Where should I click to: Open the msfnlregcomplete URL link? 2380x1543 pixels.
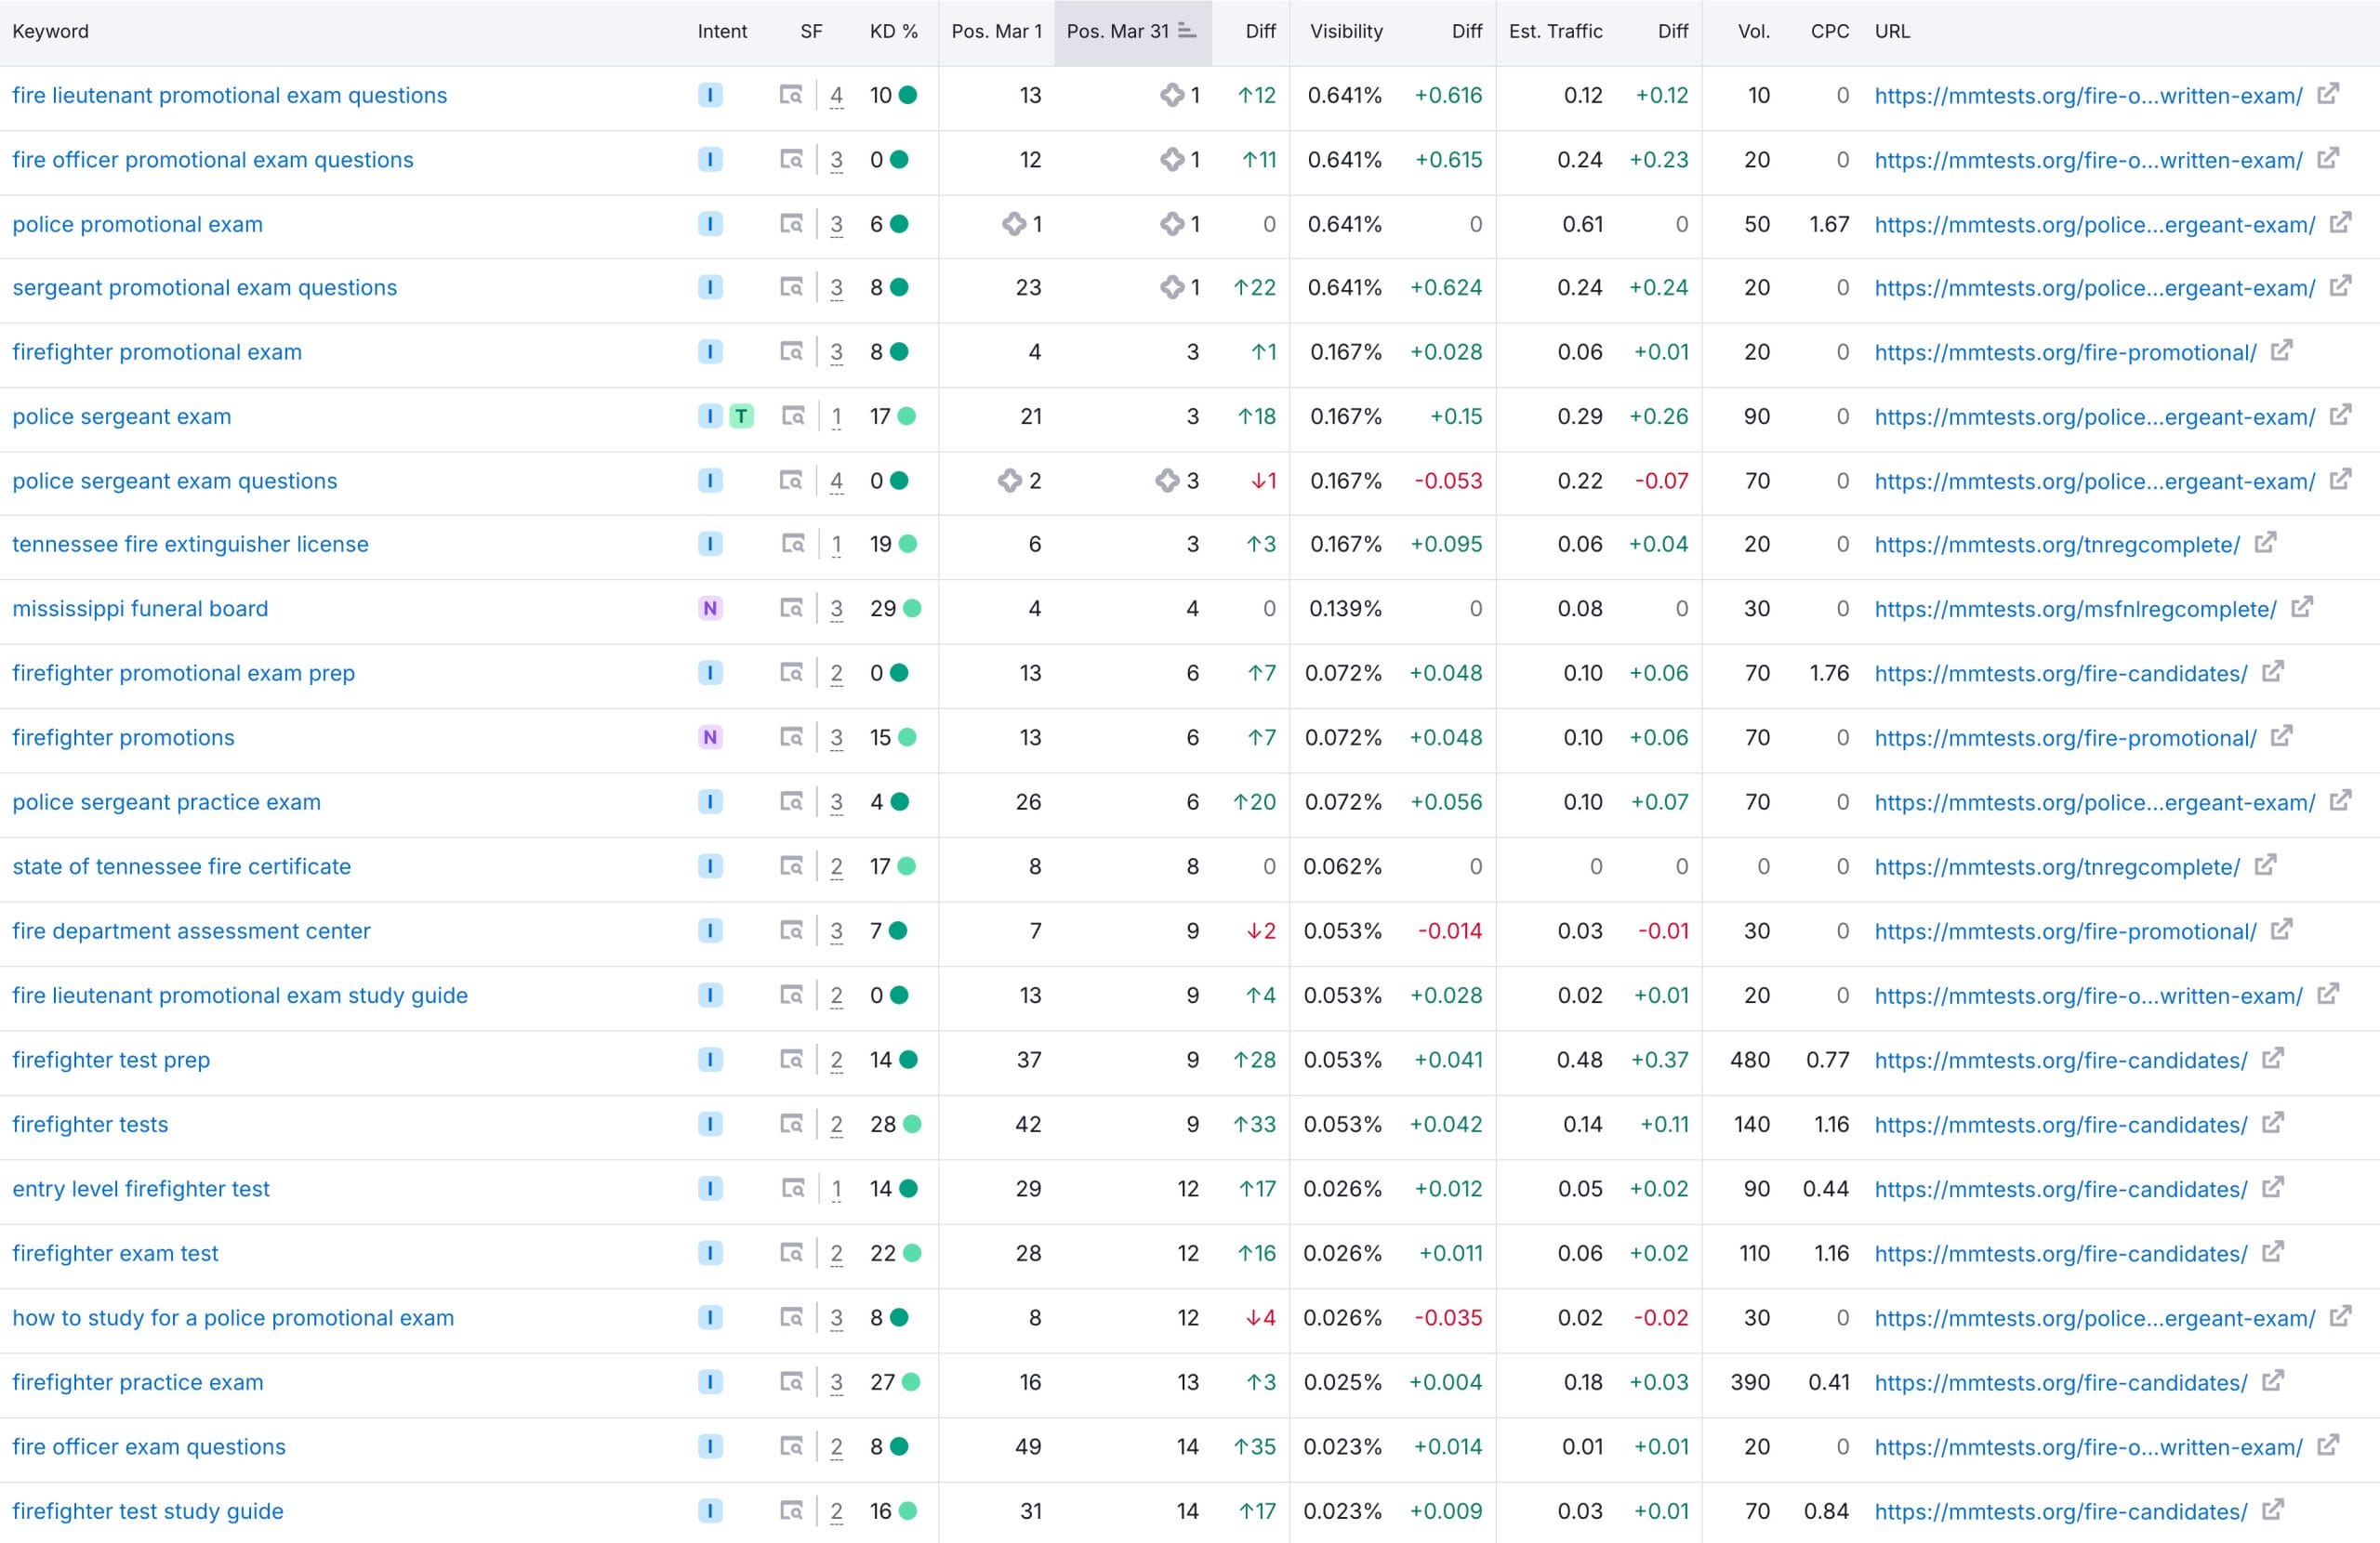click(x=2075, y=609)
